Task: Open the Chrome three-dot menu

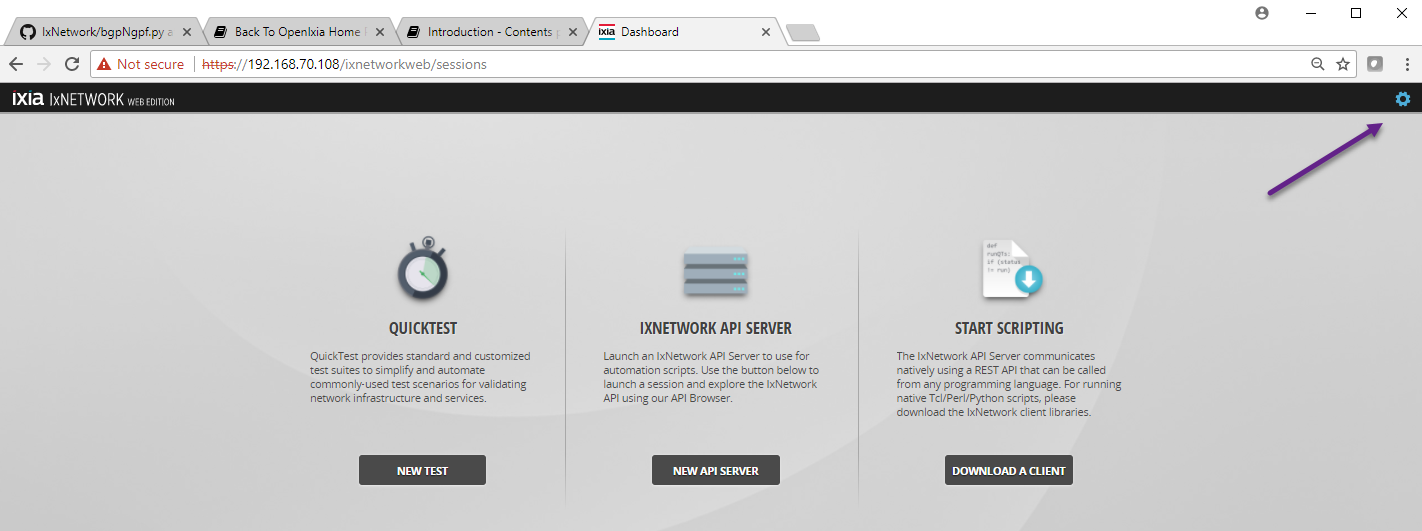Action: (x=1406, y=64)
